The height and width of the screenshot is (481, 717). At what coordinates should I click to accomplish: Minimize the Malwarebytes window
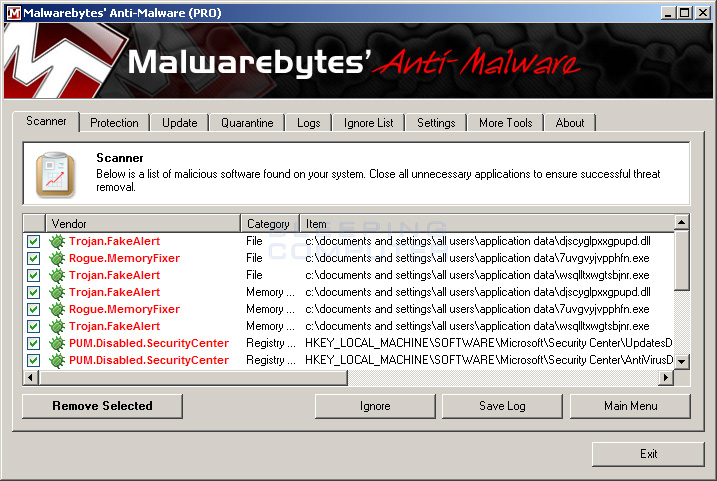669,13
